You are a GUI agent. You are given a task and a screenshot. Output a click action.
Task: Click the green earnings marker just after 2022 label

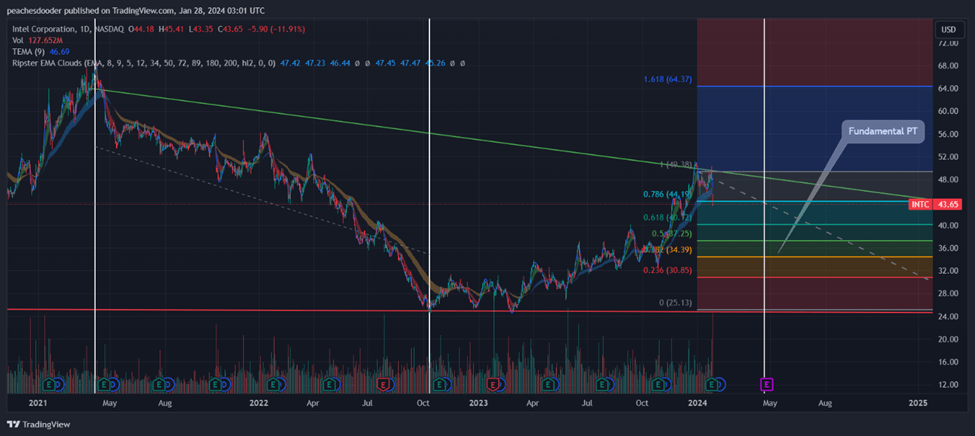(x=272, y=384)
